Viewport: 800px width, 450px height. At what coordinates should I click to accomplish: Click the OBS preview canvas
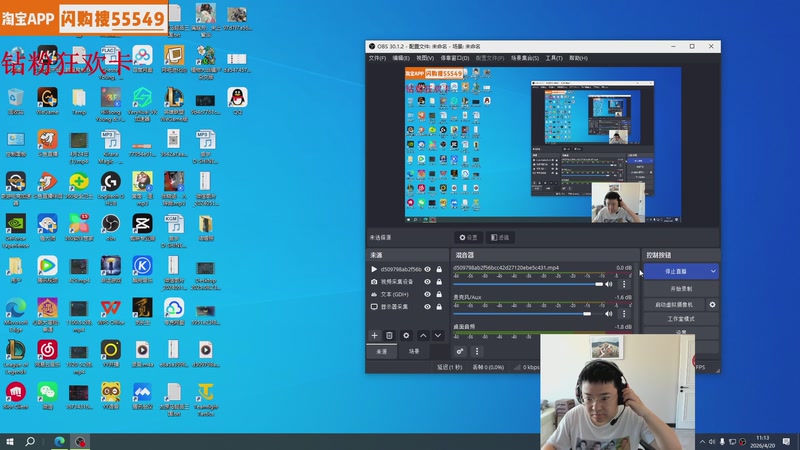click(543, 145)
